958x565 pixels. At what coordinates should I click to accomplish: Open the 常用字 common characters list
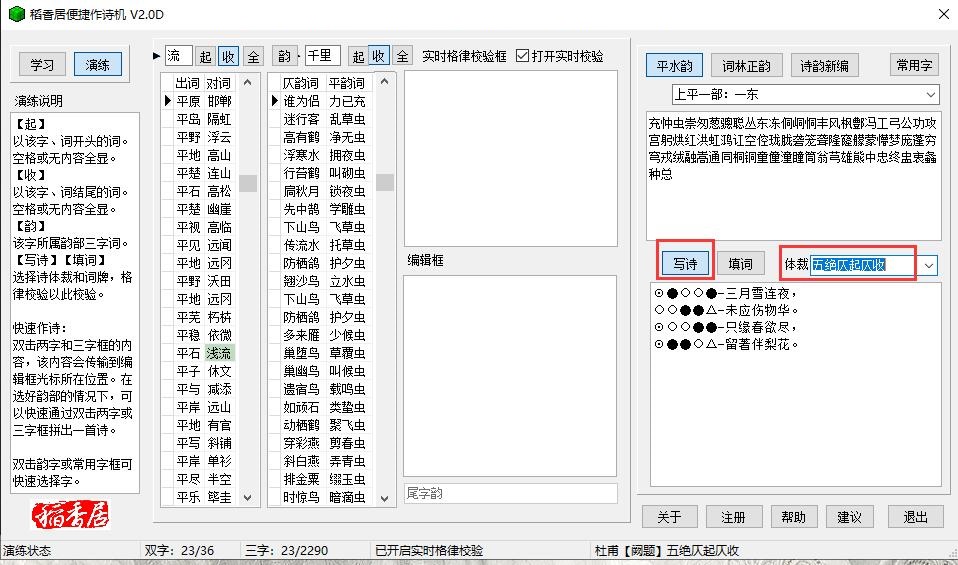(914, 65)
